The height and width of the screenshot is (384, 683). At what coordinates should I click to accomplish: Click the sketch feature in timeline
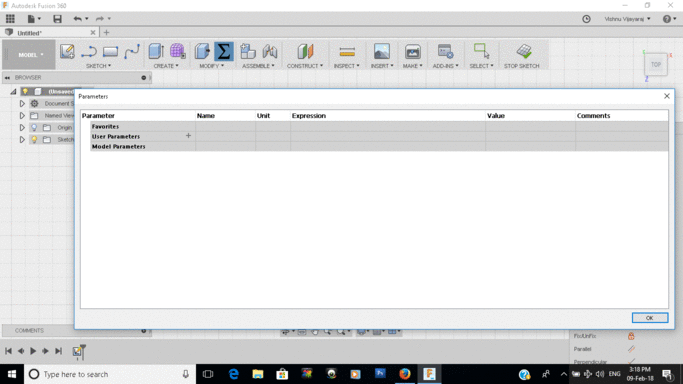point(78,351)
